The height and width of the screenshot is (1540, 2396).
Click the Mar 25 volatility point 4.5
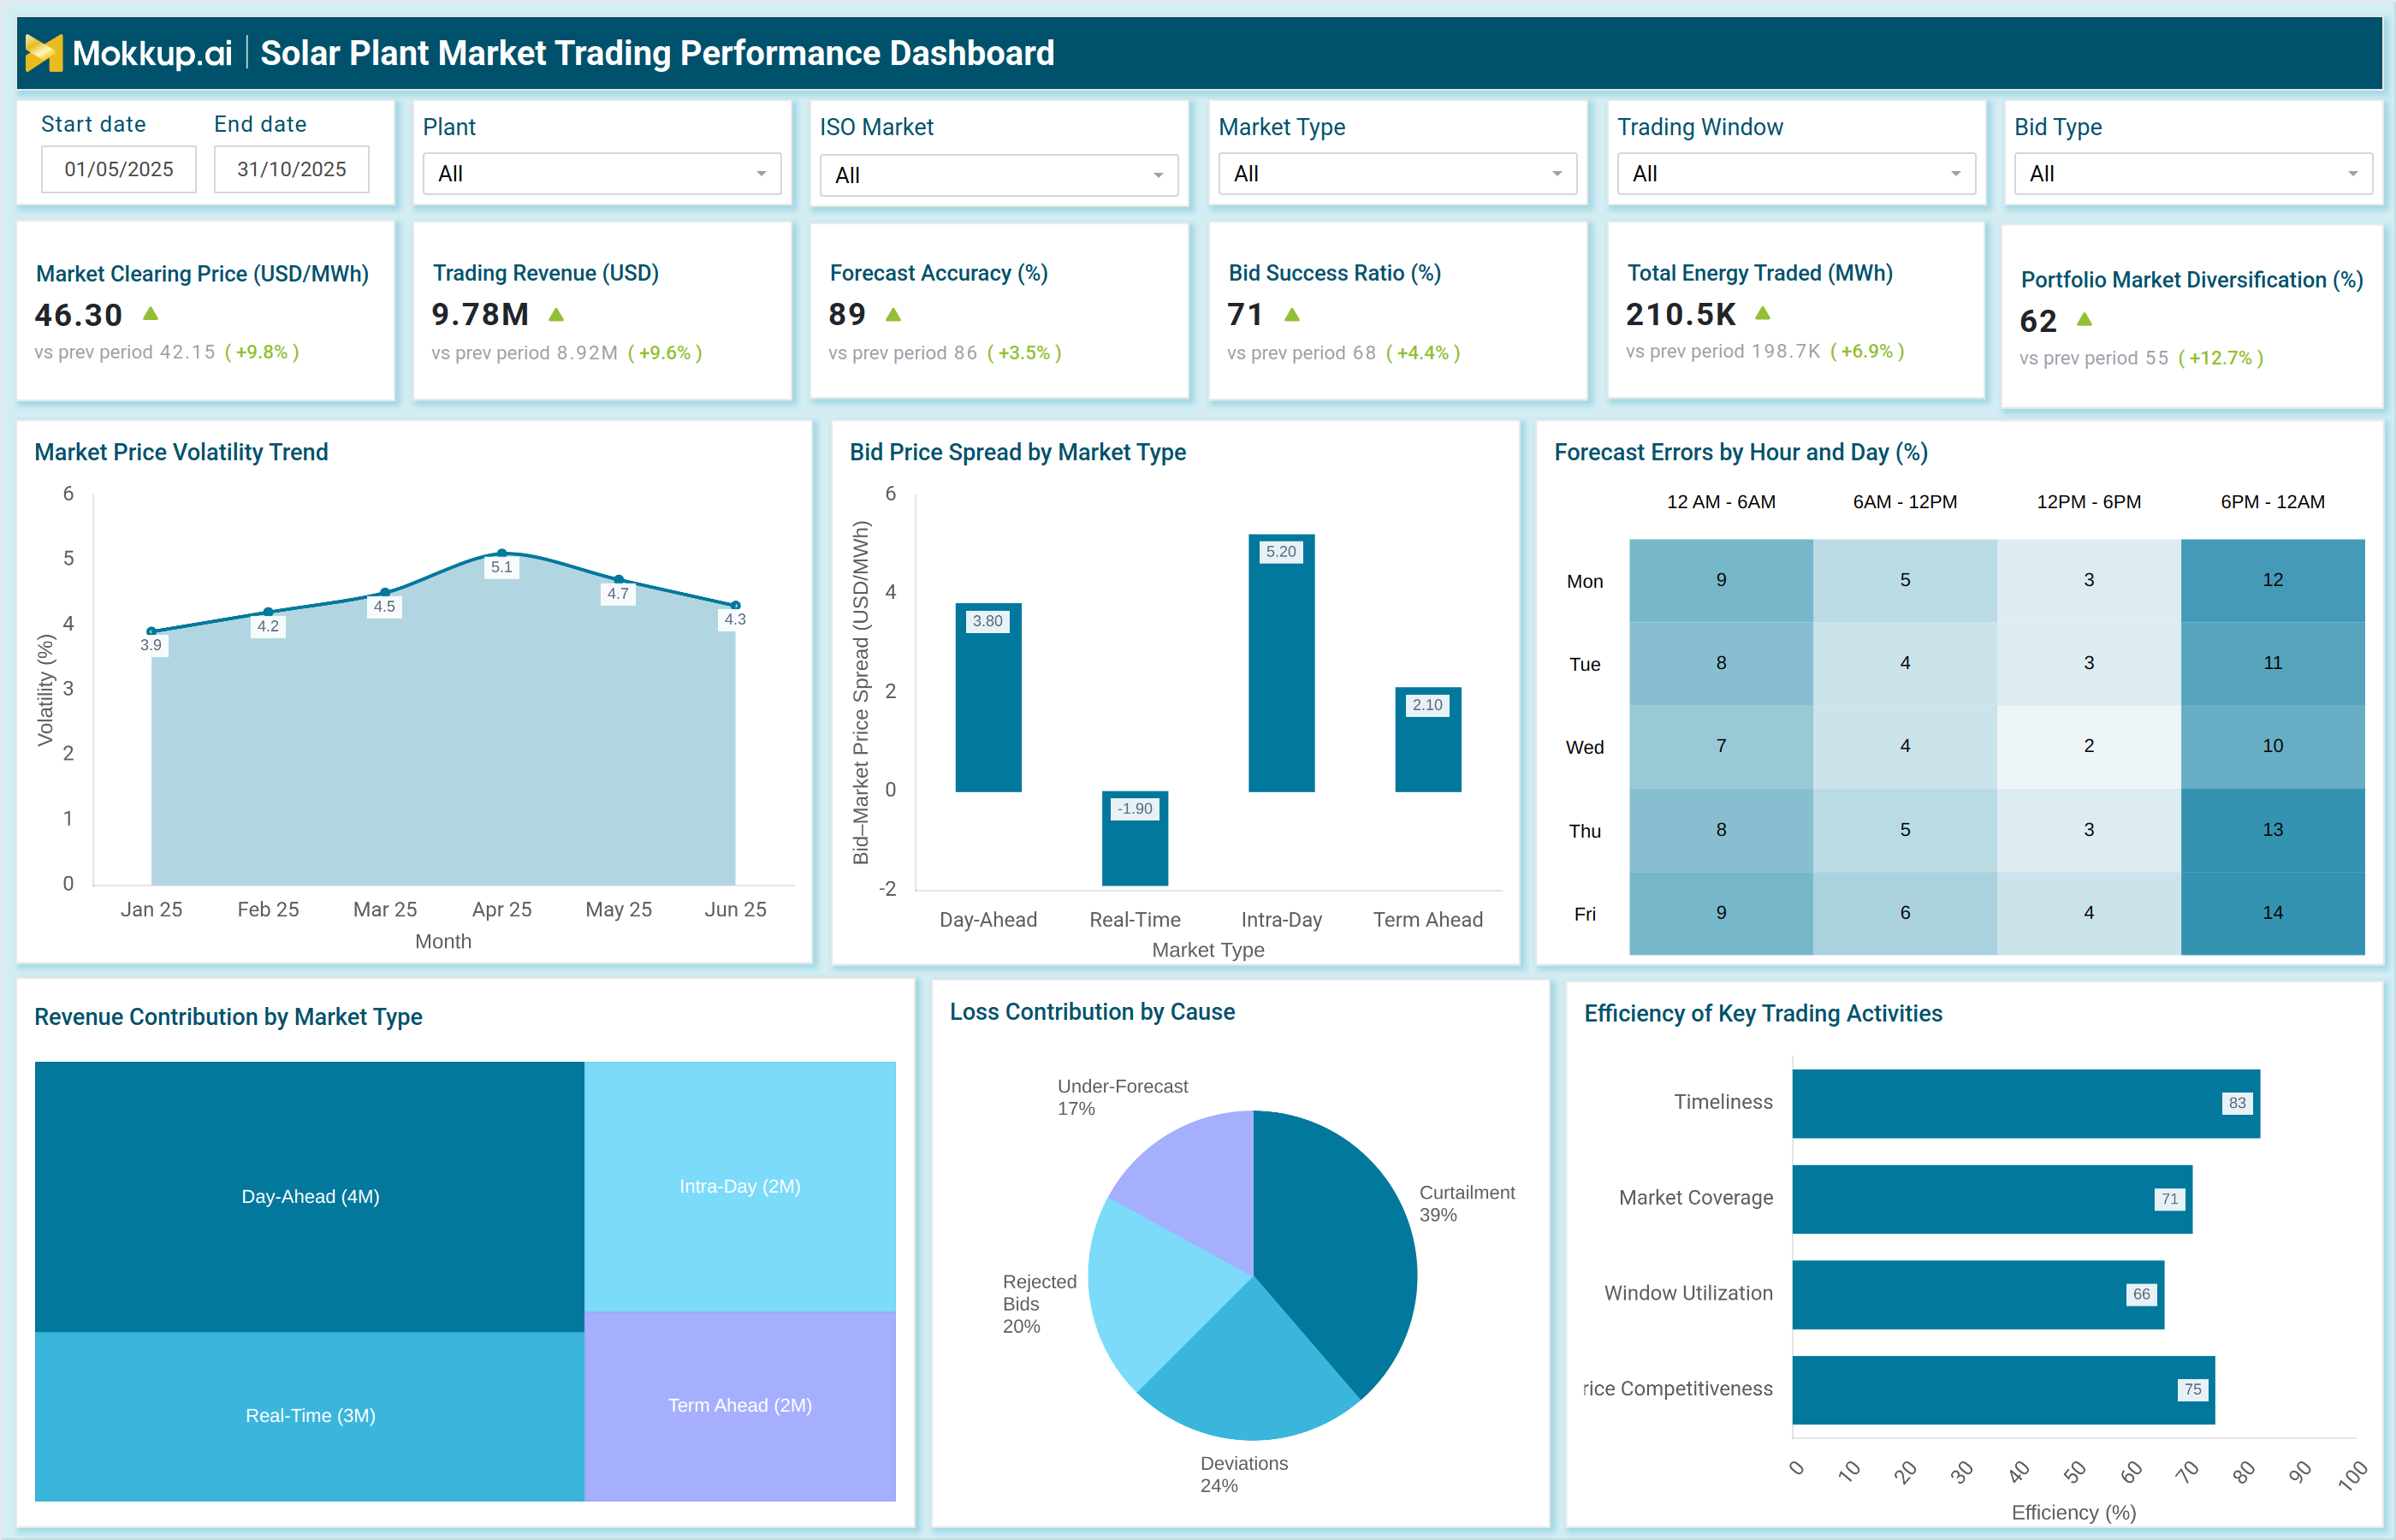[385, 592]
